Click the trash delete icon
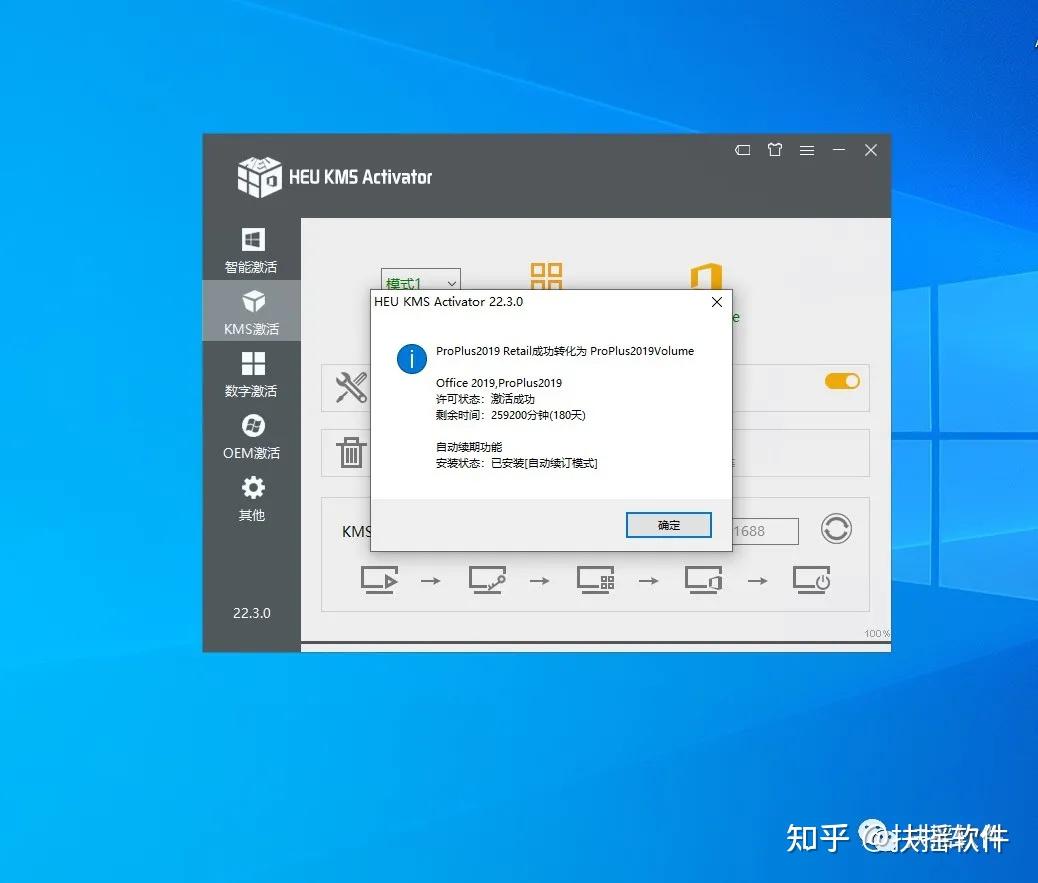The height and width of the screenshot is (883, 1038). click(x=349, y=453)
